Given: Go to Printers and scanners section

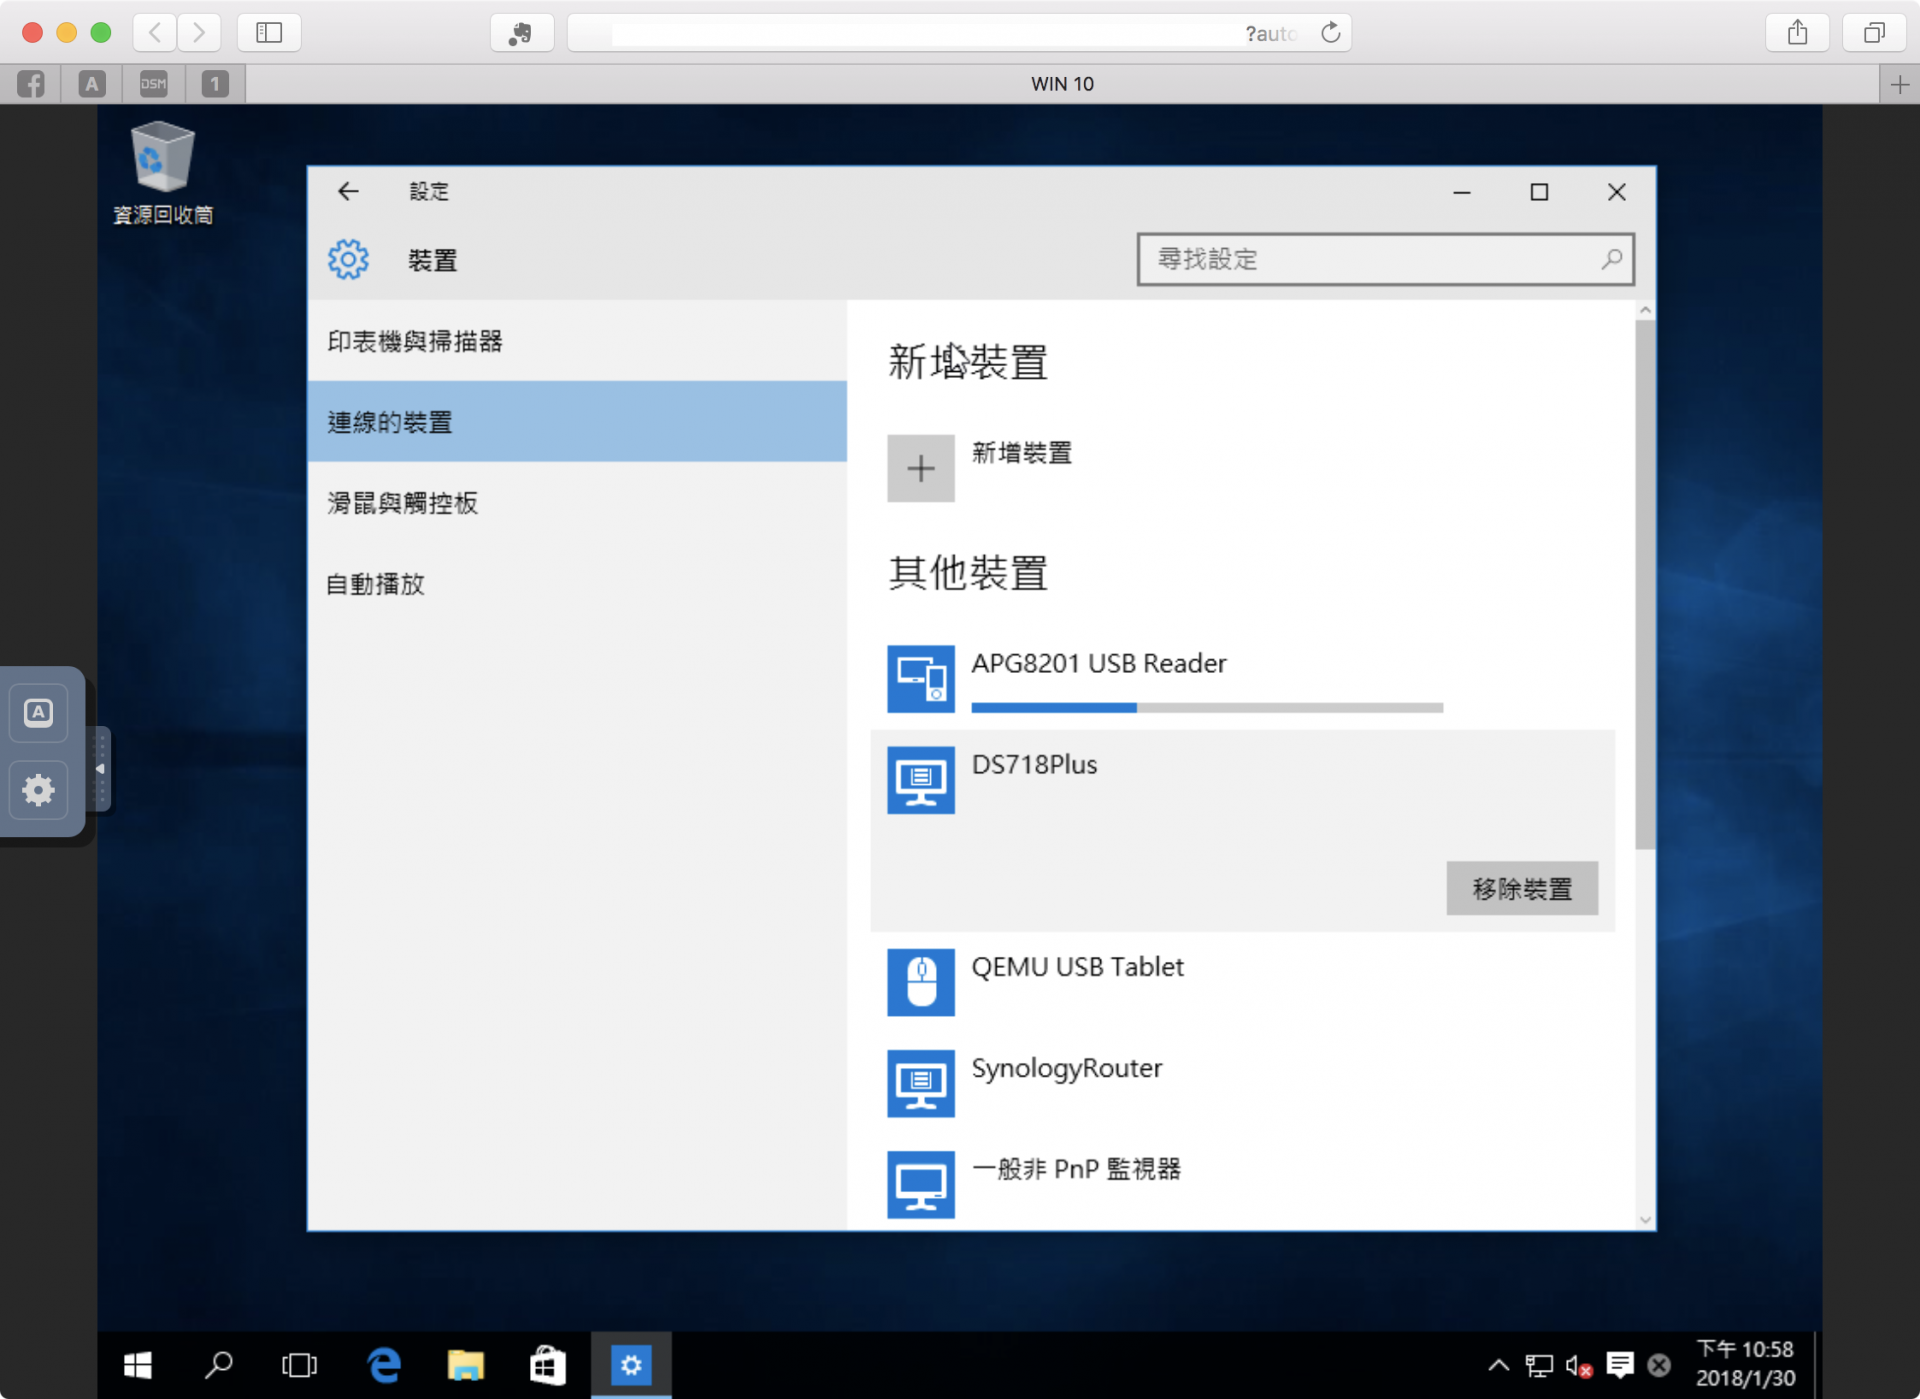Looking at the screenshot, I should pyautogui.click(x=415, y=341).
